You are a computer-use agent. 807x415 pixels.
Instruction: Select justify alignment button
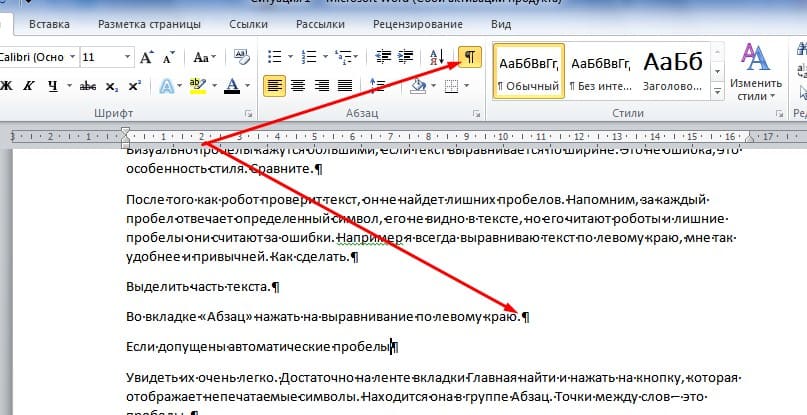(344, 85)
